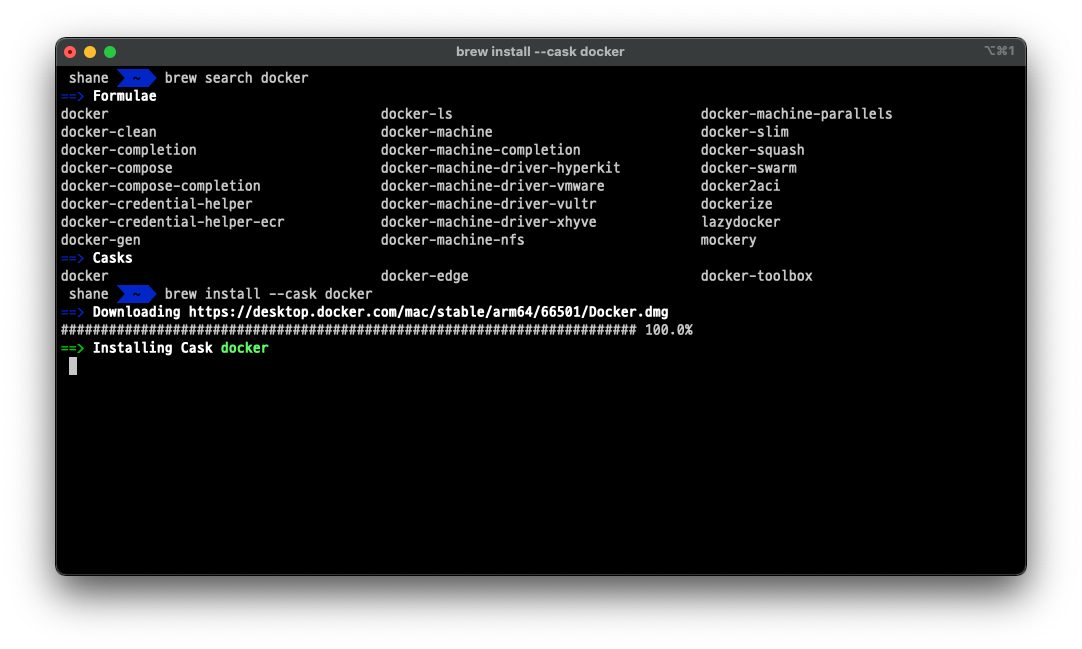Select 'docker-compose' formula name
The image size is (1082, 649).
click(x=117, y=168)
